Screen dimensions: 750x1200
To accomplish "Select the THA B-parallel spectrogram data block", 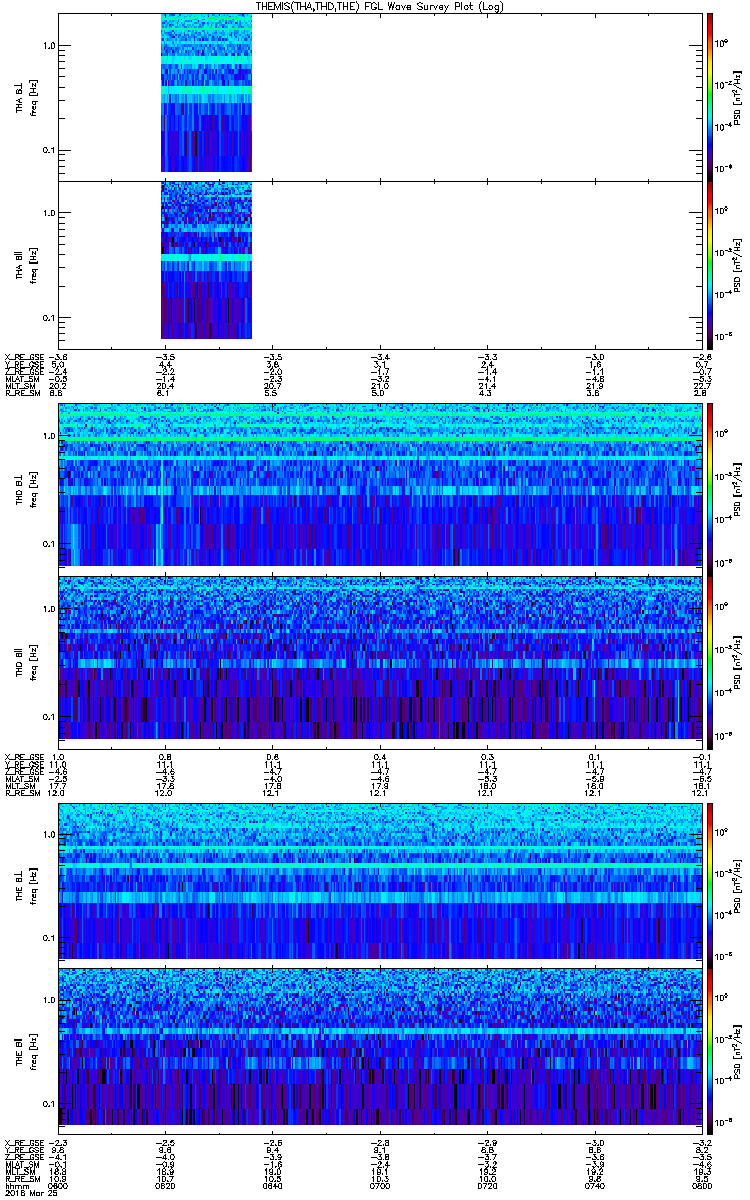I will click(206, 260).
